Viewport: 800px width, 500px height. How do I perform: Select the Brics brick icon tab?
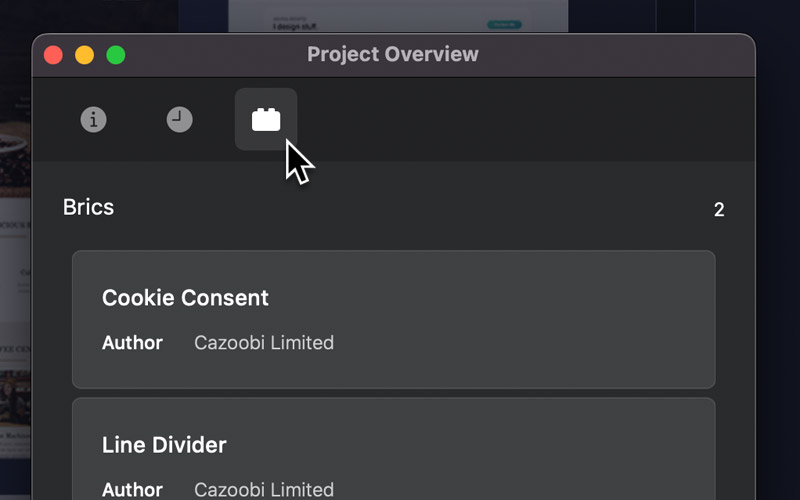click(266, 119)
